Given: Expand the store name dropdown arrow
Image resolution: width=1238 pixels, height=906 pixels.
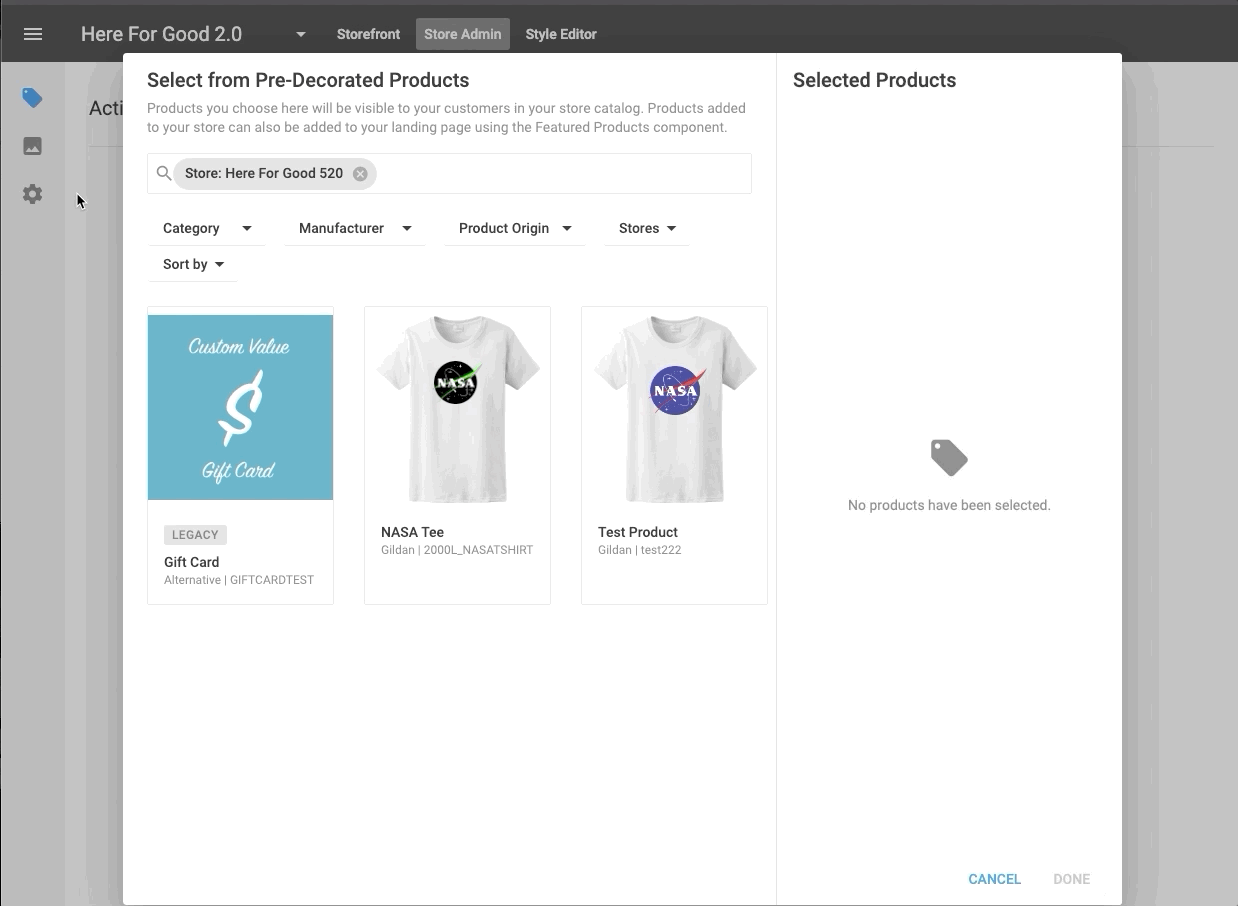Looking at the screenshot, I should (300, 35).
